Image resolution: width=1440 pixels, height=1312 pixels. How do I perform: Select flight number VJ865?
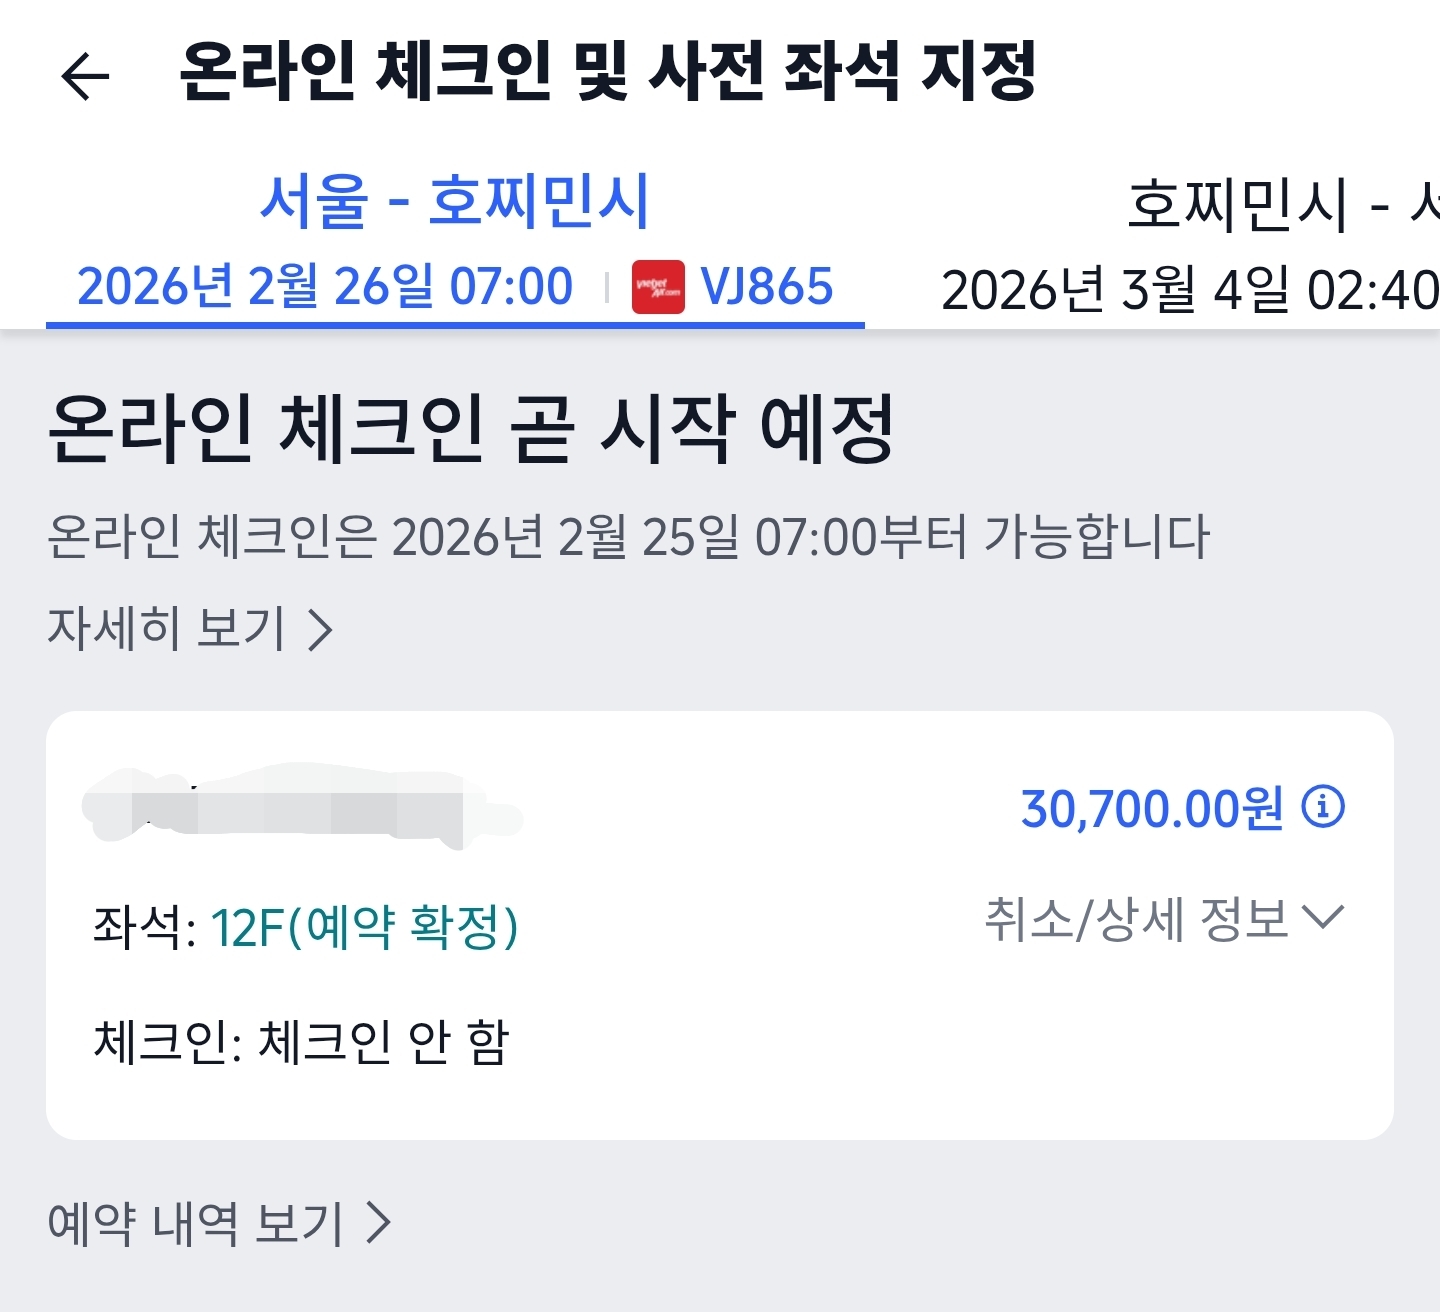click(767, 287)
